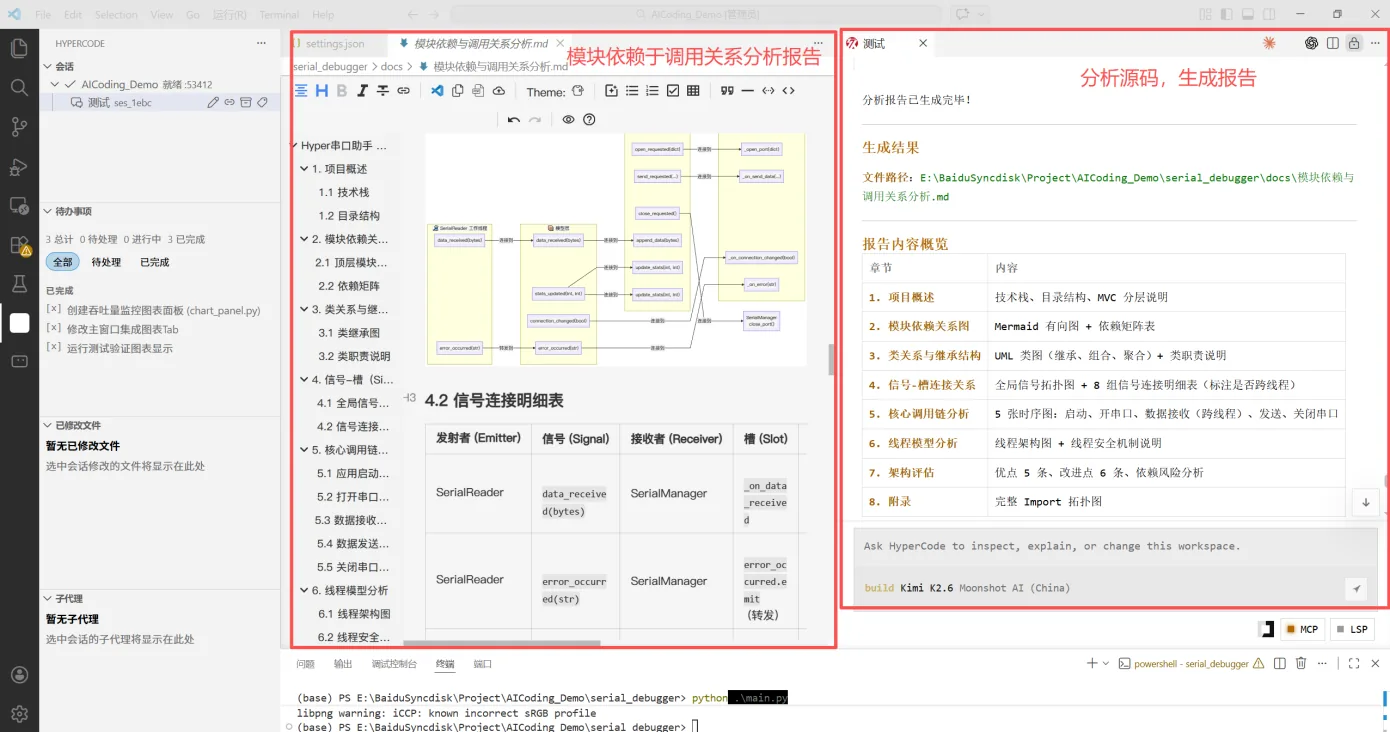
Task: Open the Terminal menu
Action: pyautogui.click(x=279, y=15)
